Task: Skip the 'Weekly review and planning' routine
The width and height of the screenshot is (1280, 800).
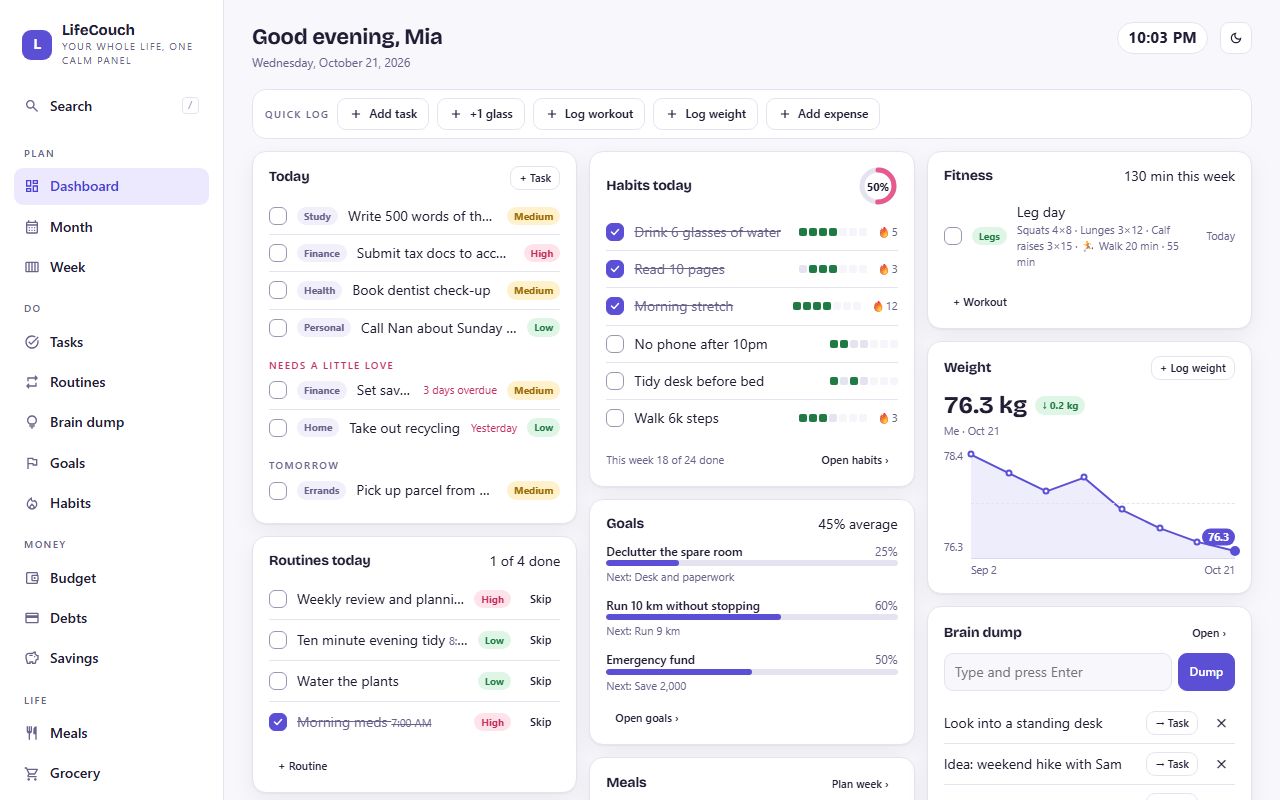Action: [x=541, y=599]
